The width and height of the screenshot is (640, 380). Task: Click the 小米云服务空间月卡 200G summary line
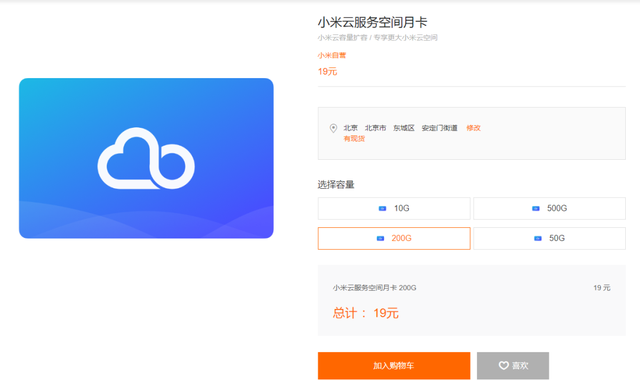(x=374, y=288)
